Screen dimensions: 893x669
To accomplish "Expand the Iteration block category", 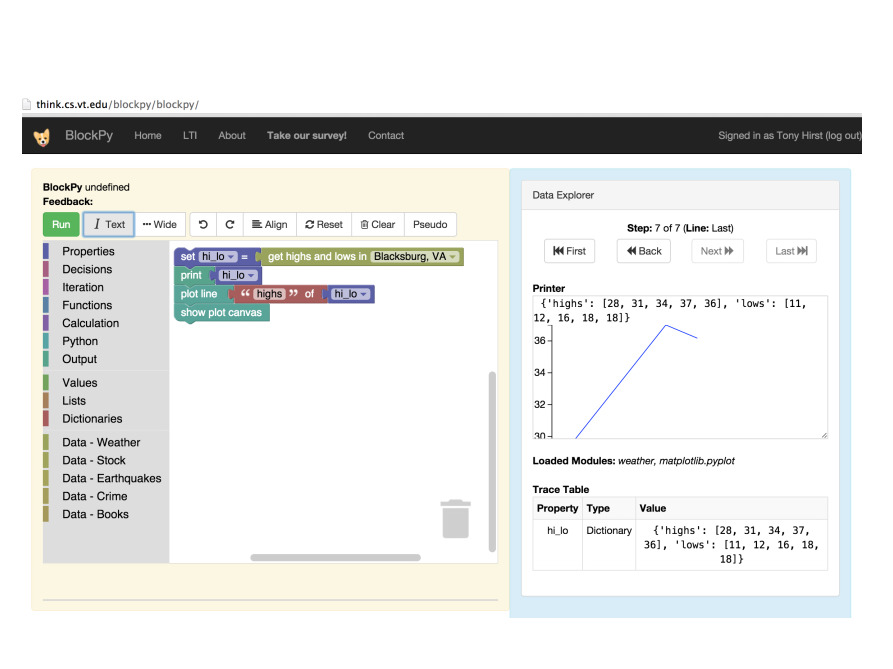I will tap(83, 287).
